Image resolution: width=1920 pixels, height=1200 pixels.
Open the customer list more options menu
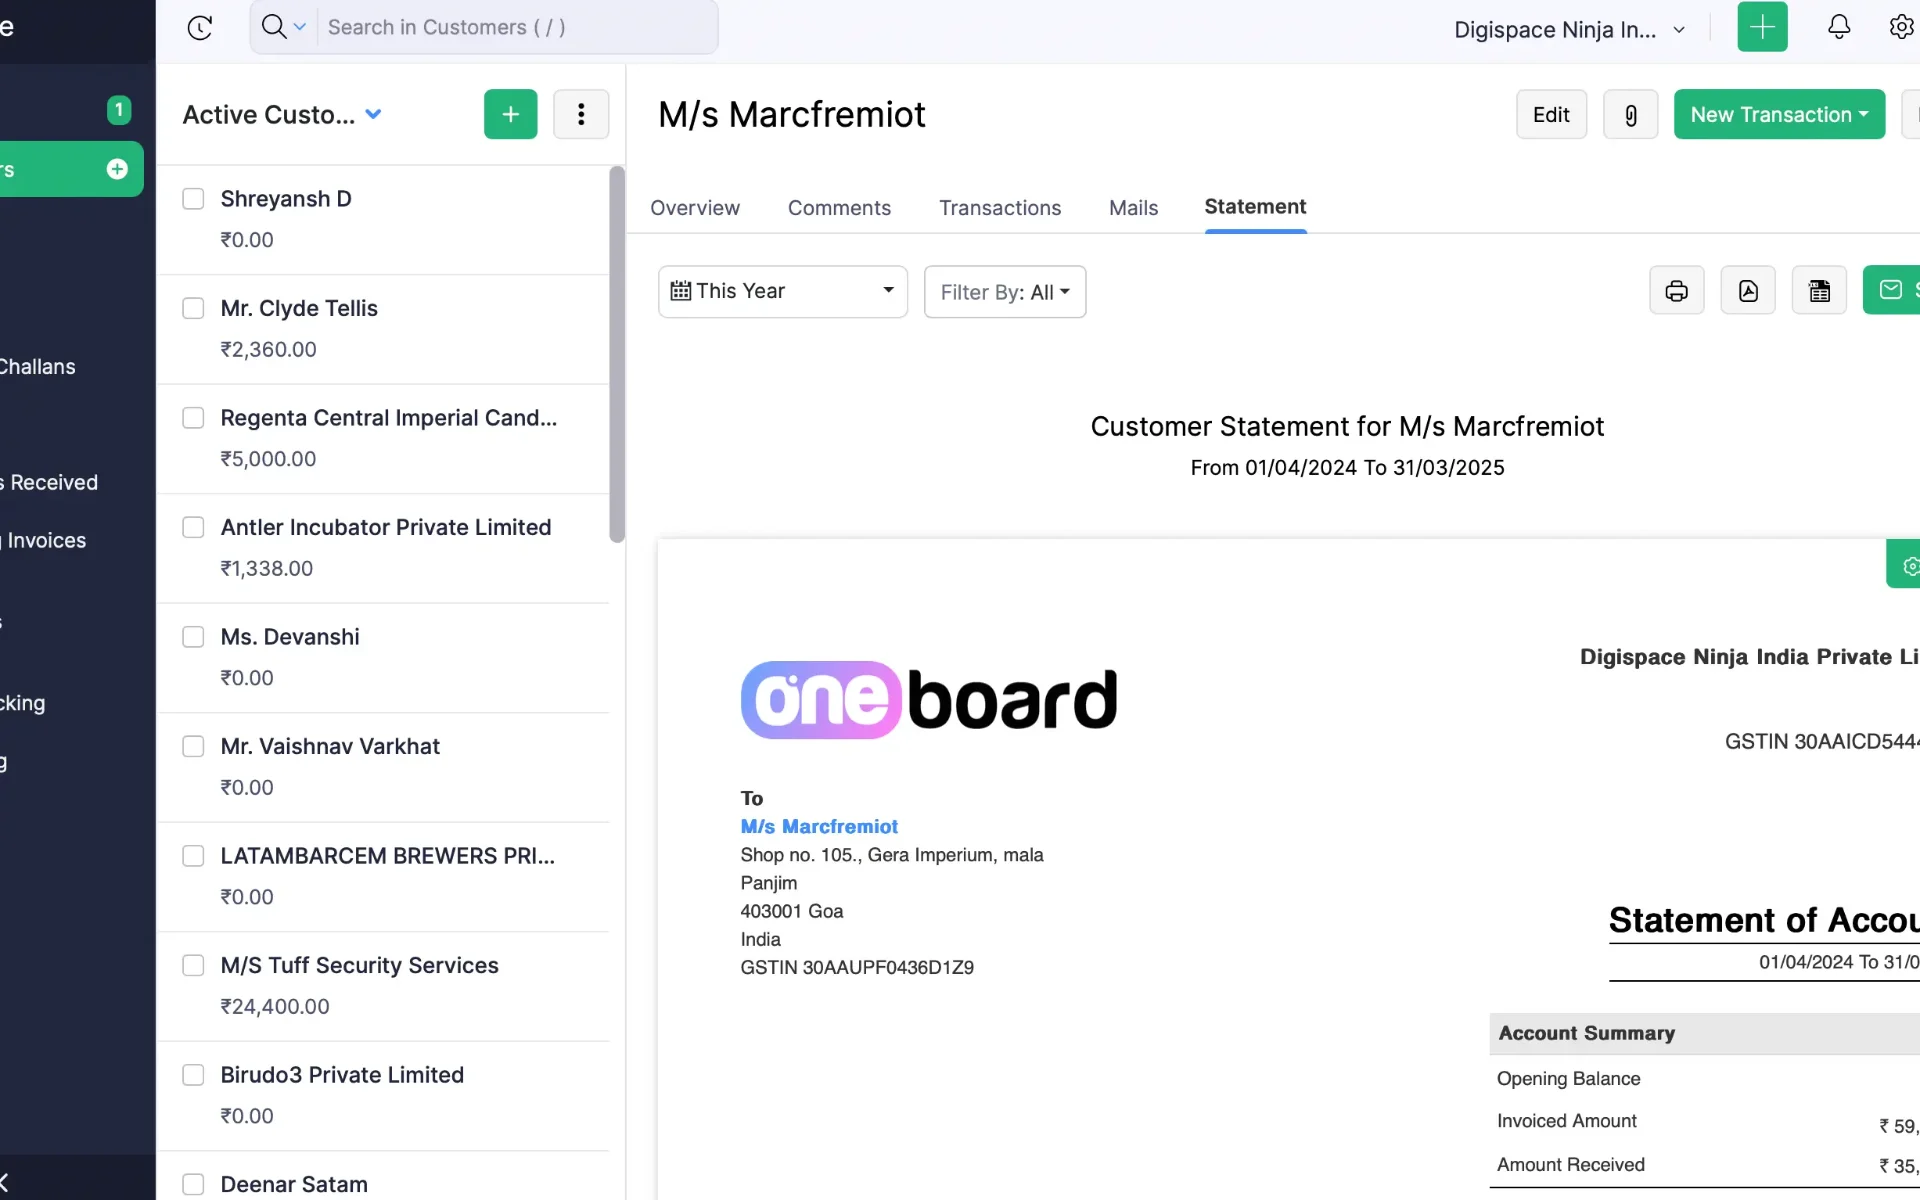click(x=581, y=114)
